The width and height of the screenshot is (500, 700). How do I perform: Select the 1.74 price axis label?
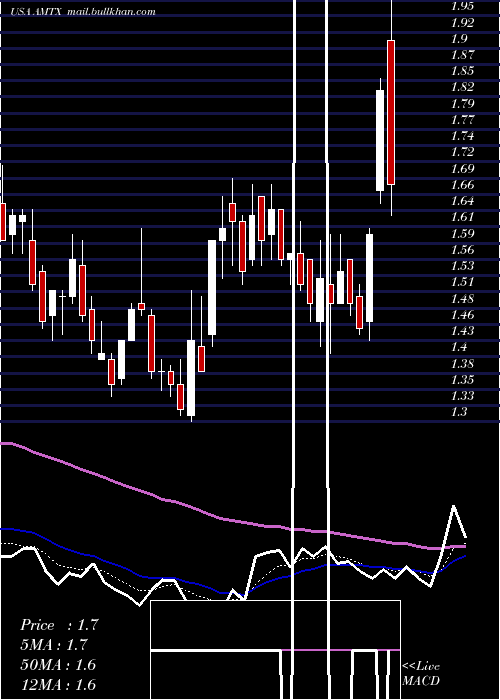click(x=462, y=136)
